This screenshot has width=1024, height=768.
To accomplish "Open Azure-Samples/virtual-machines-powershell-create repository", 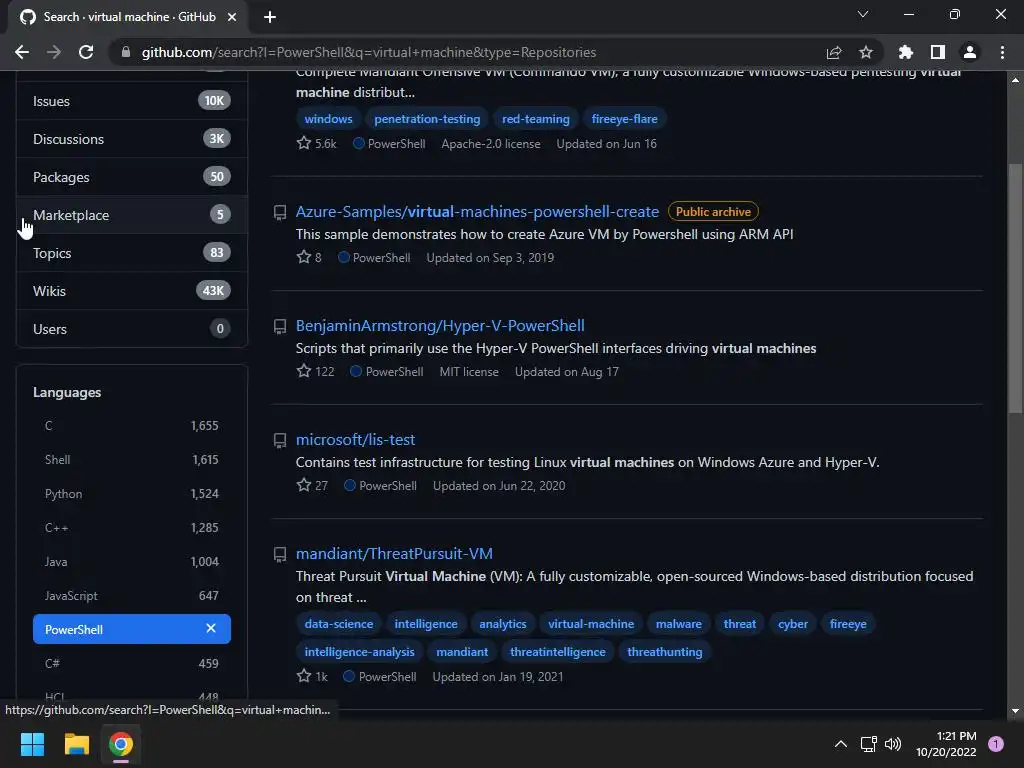I will pos(477,212).
